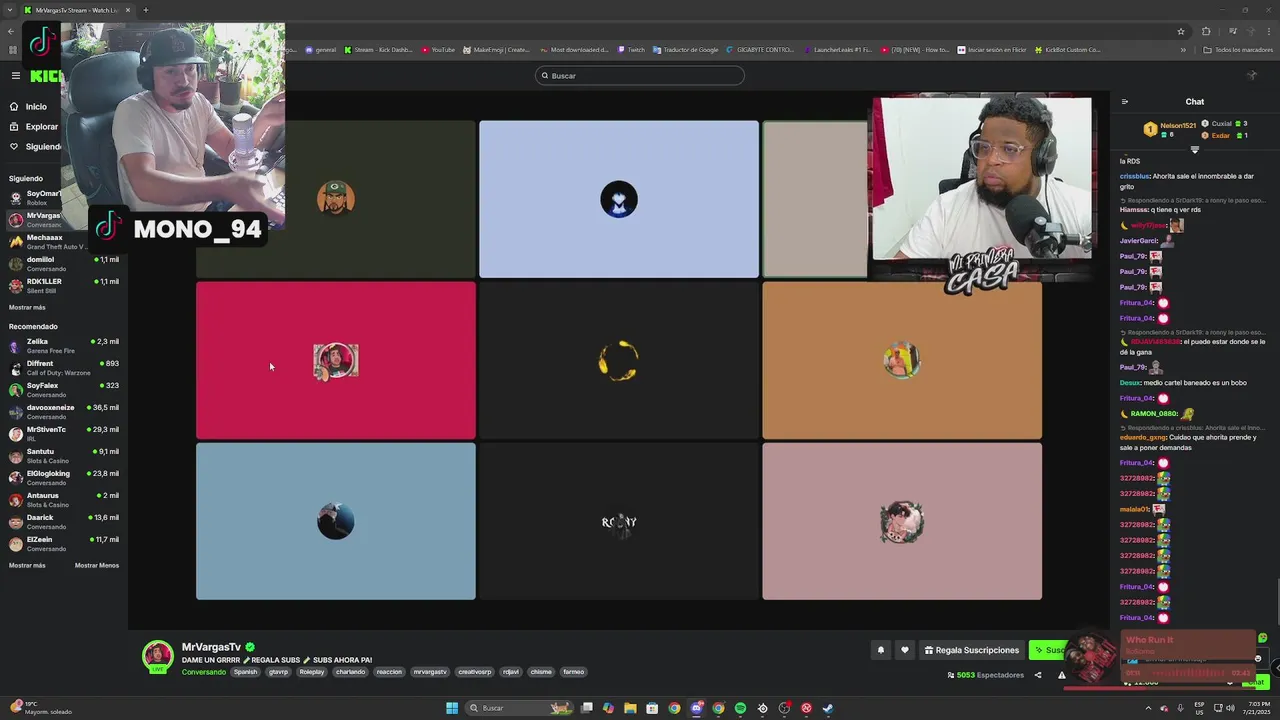
Task: Open Antaurus recommended channel
Action: (64, 500)
